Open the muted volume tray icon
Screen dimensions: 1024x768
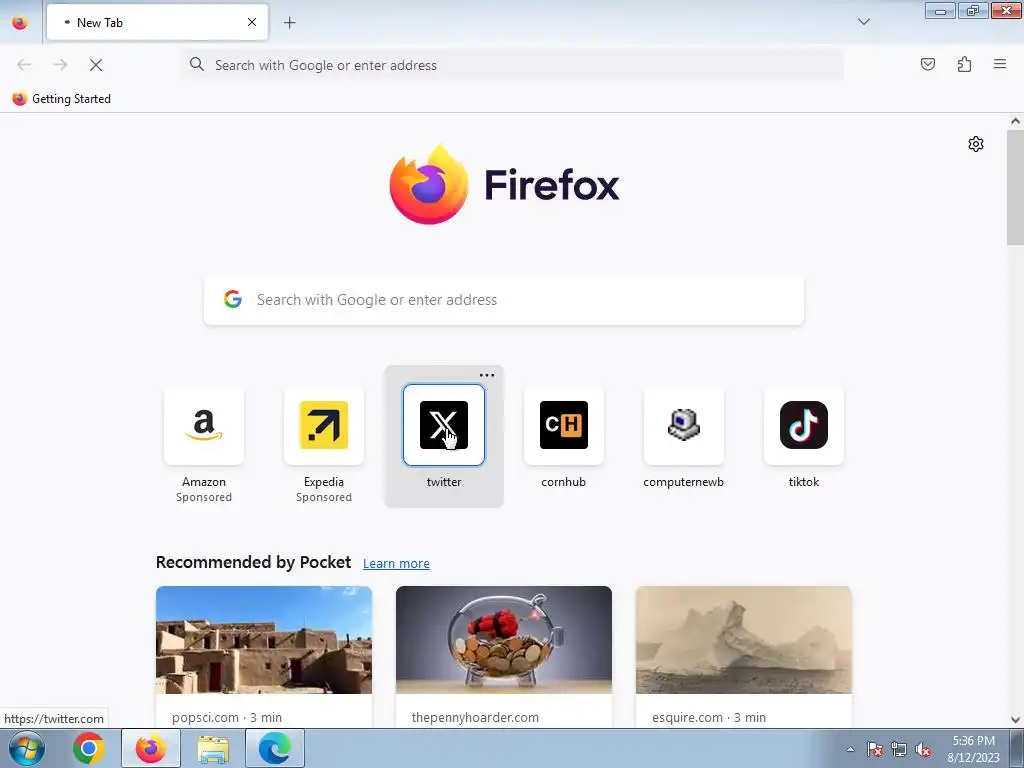point(923,749)
